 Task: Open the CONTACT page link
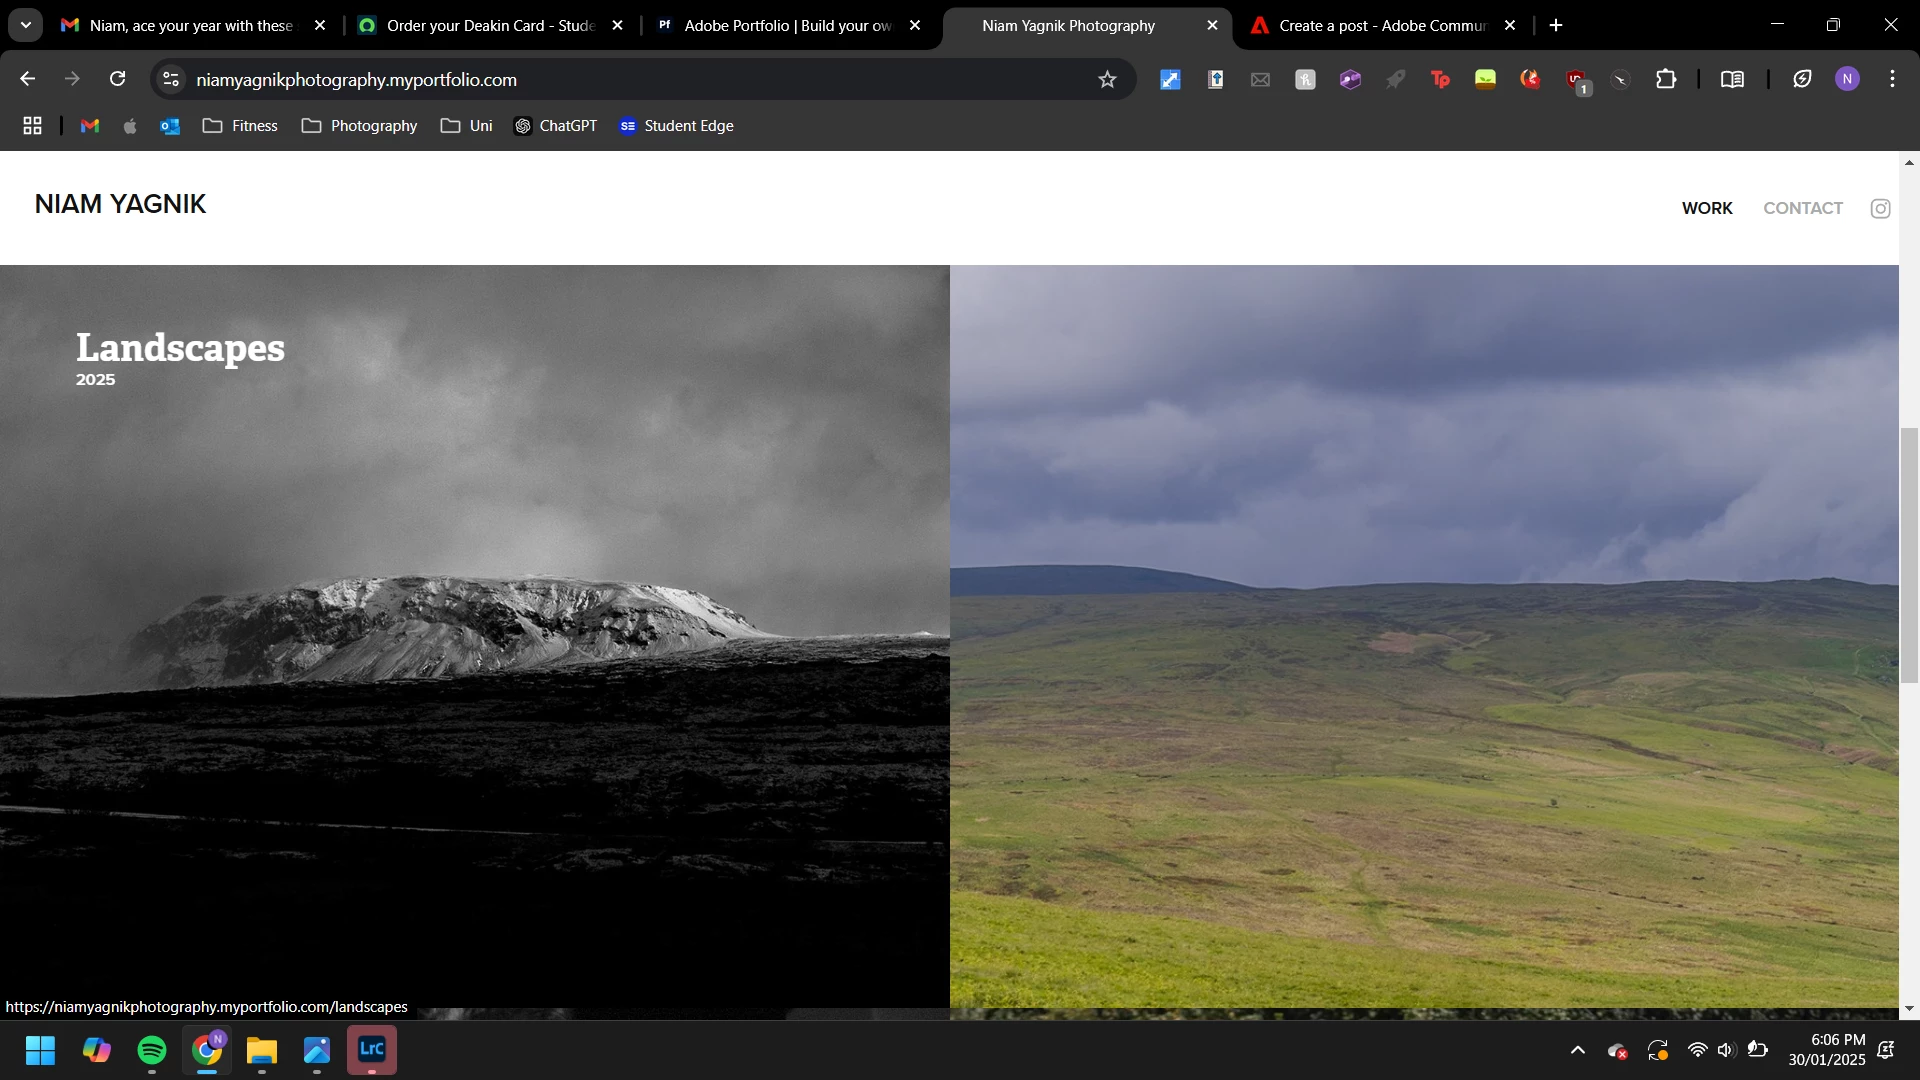[x=1802, y=208]
